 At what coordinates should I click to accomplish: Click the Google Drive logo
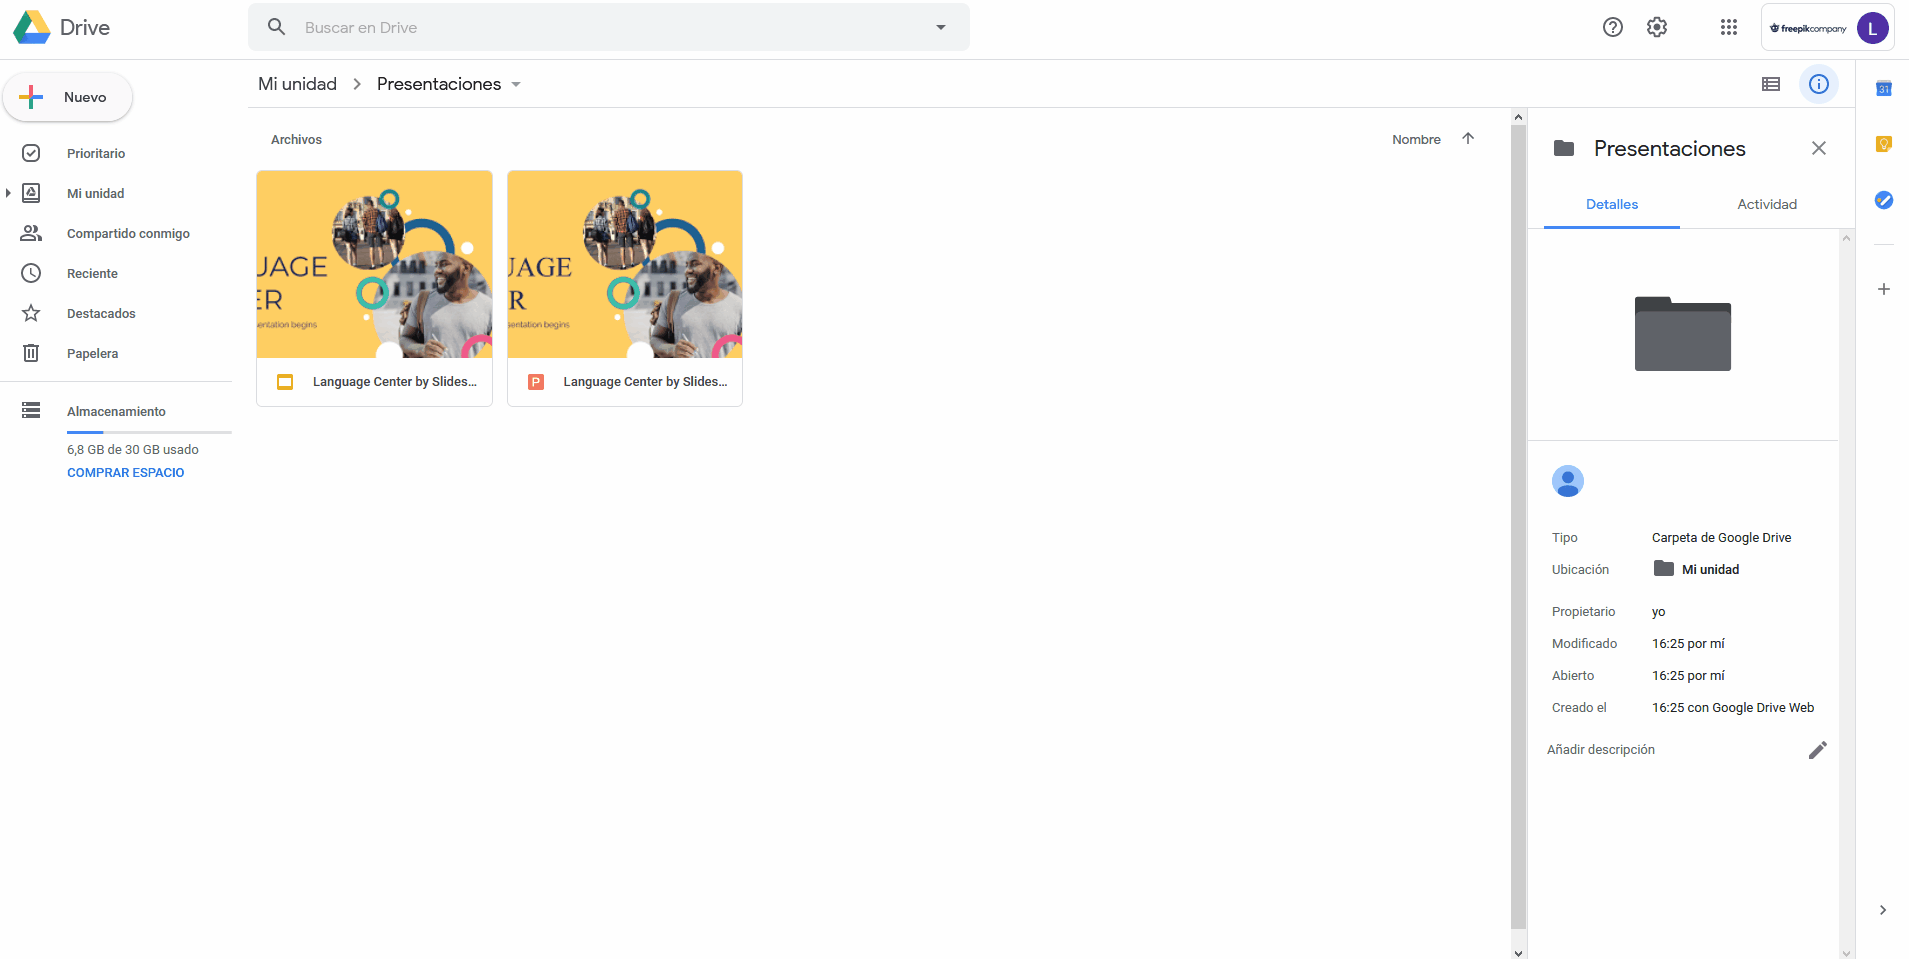32,27
